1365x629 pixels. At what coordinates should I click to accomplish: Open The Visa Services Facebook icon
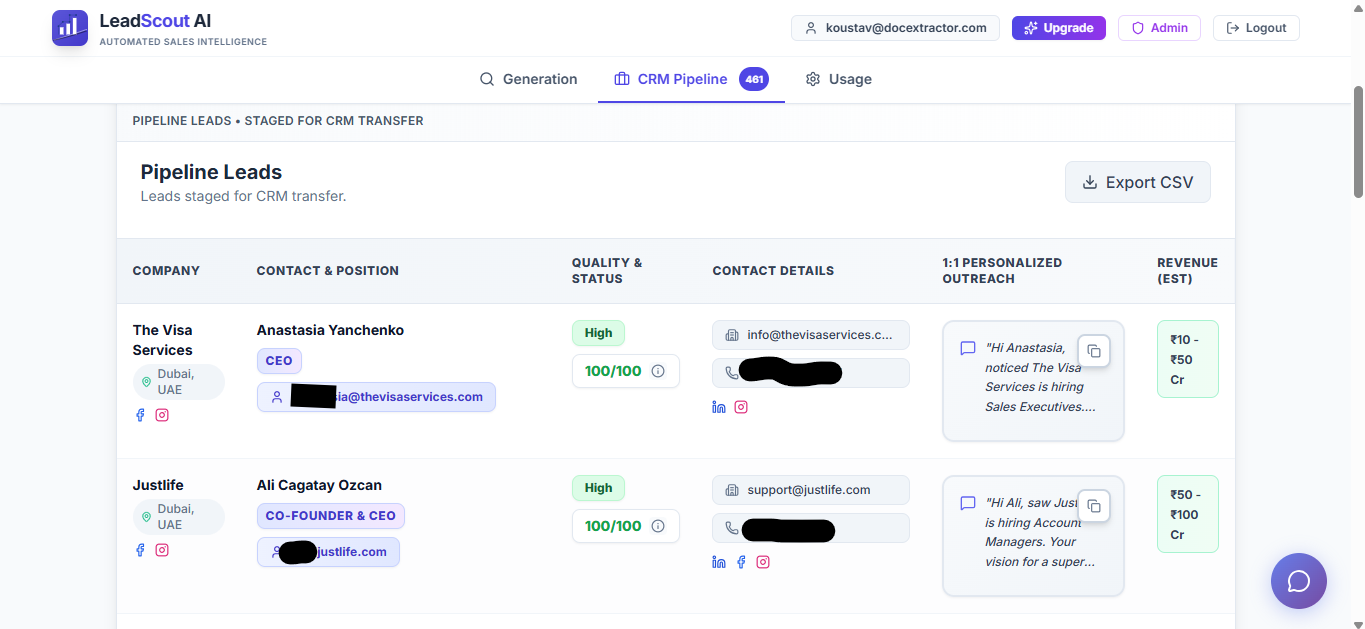[x=140, y=414]
